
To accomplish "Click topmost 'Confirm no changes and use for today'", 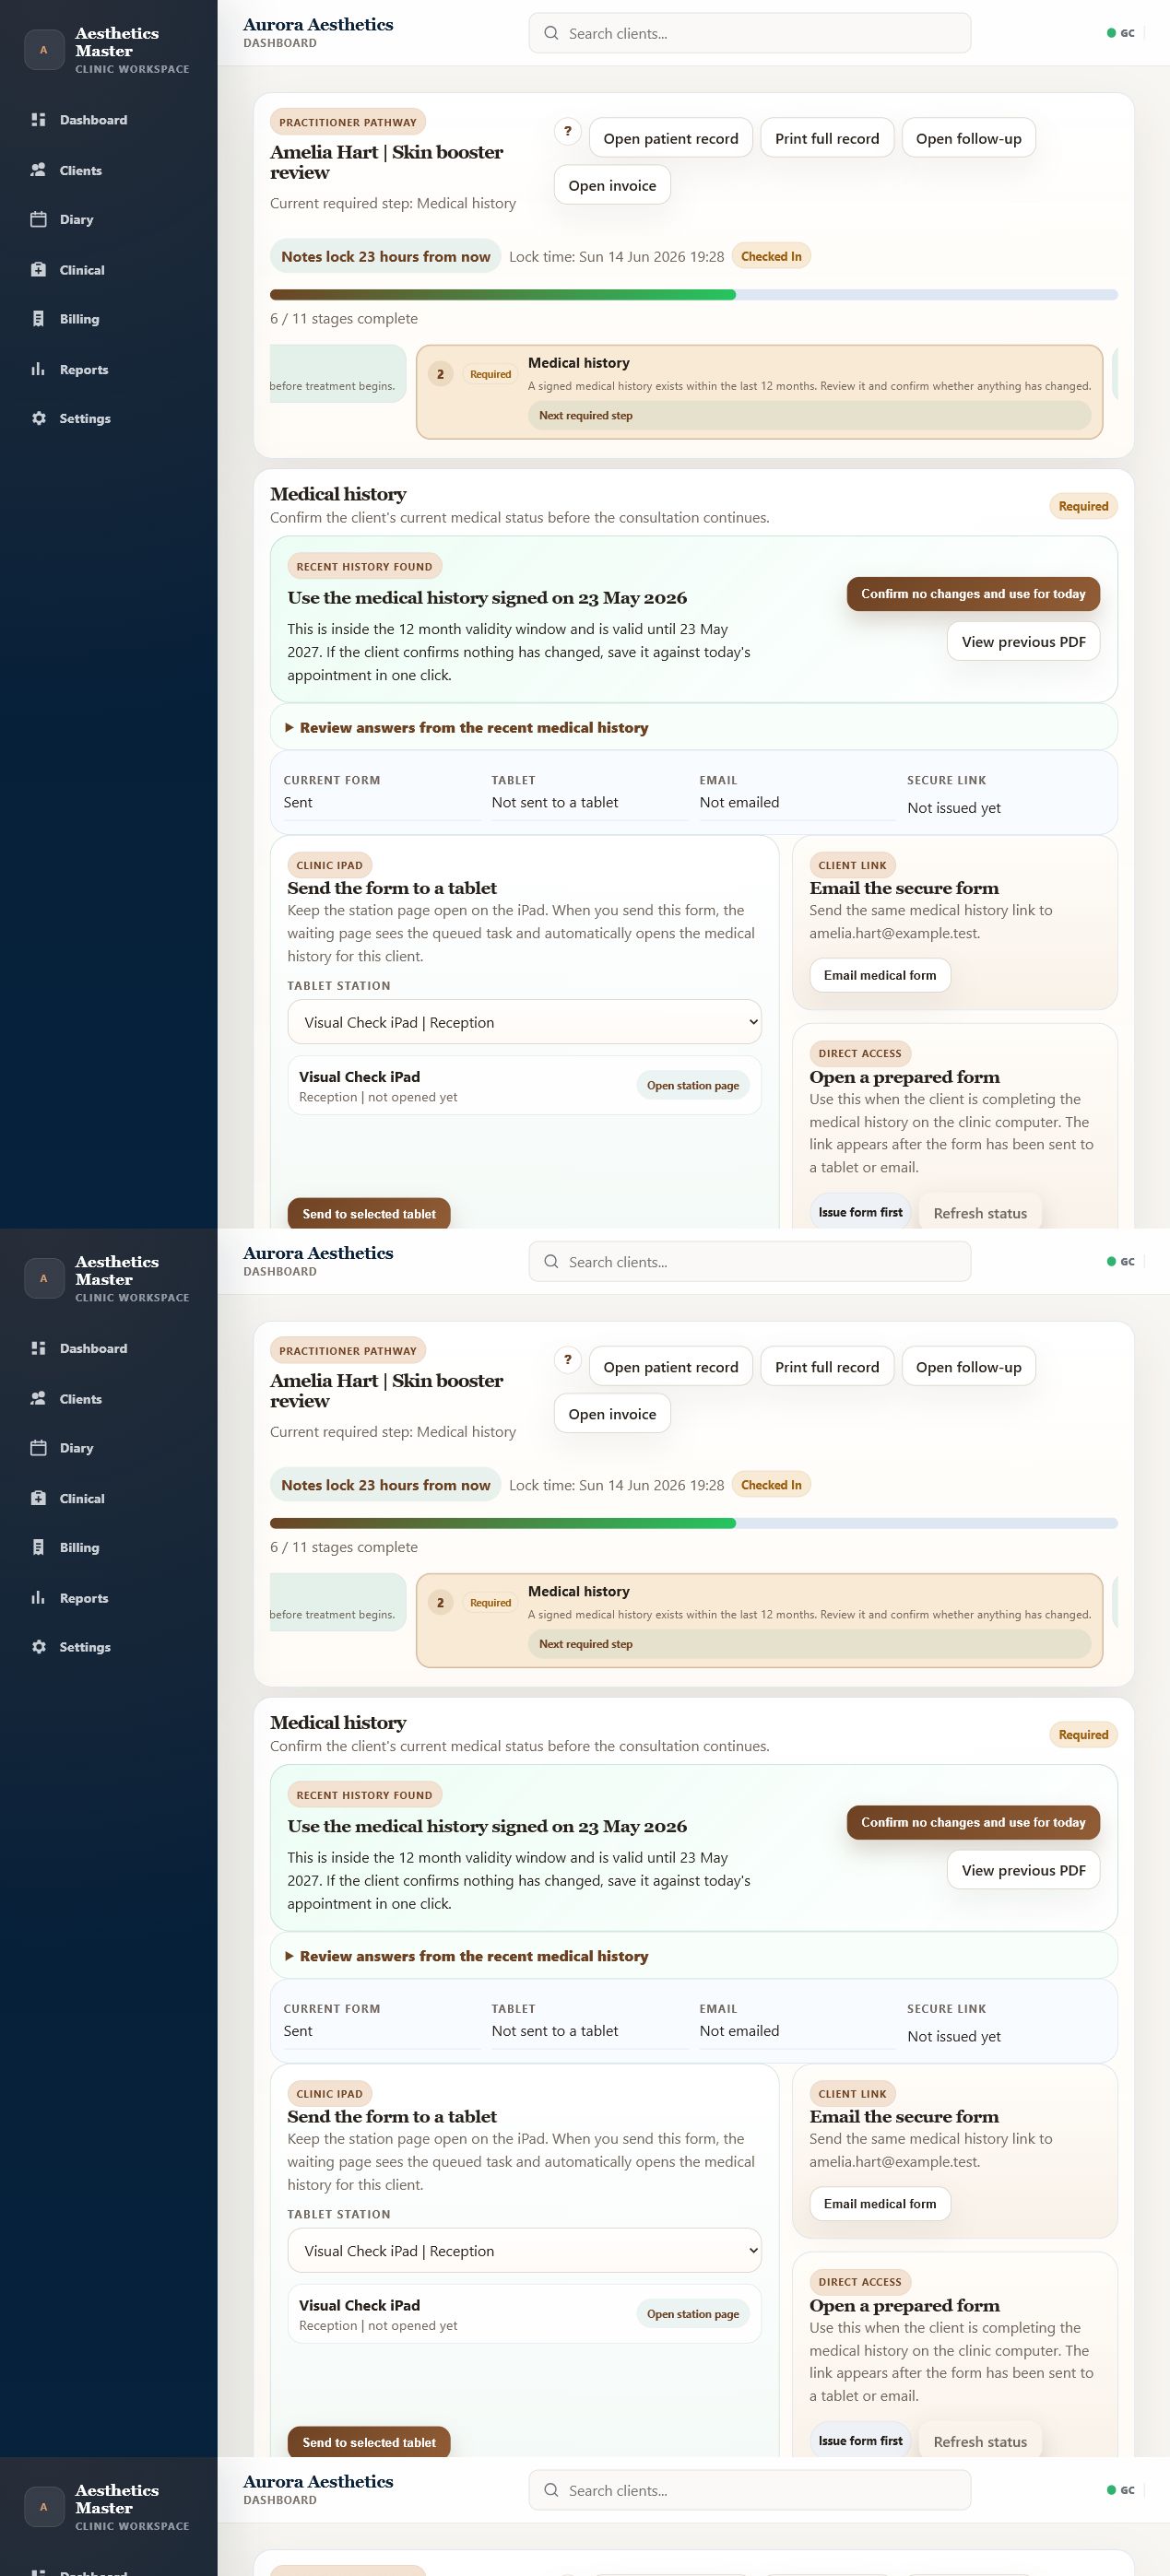I will click(973, 594).
